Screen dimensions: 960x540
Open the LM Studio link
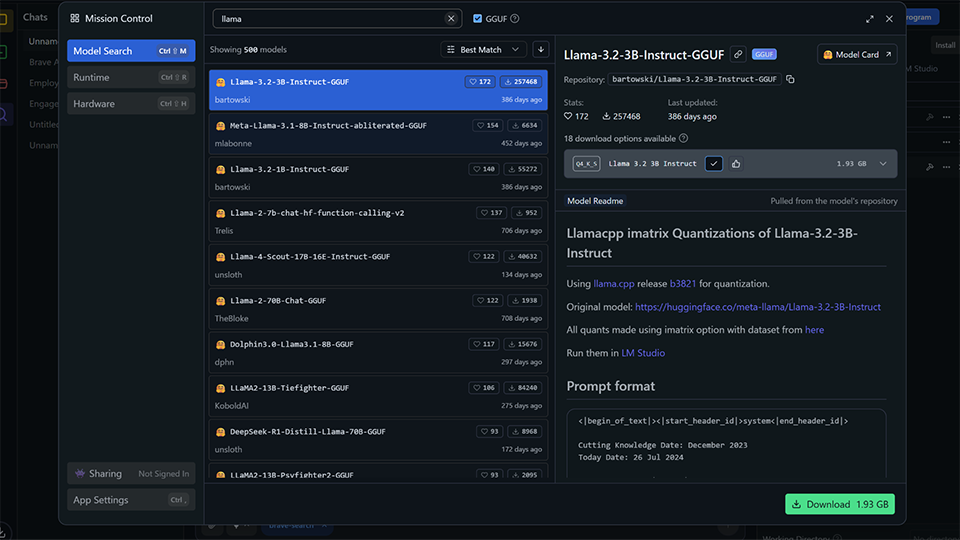[x=643, y=353]
